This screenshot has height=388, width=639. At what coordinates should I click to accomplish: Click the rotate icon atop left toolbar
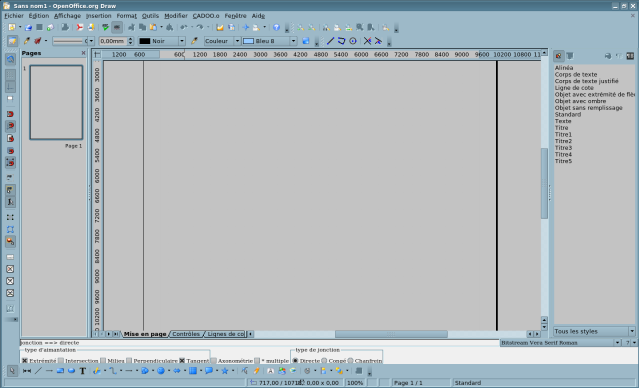(x=10, y=60)
